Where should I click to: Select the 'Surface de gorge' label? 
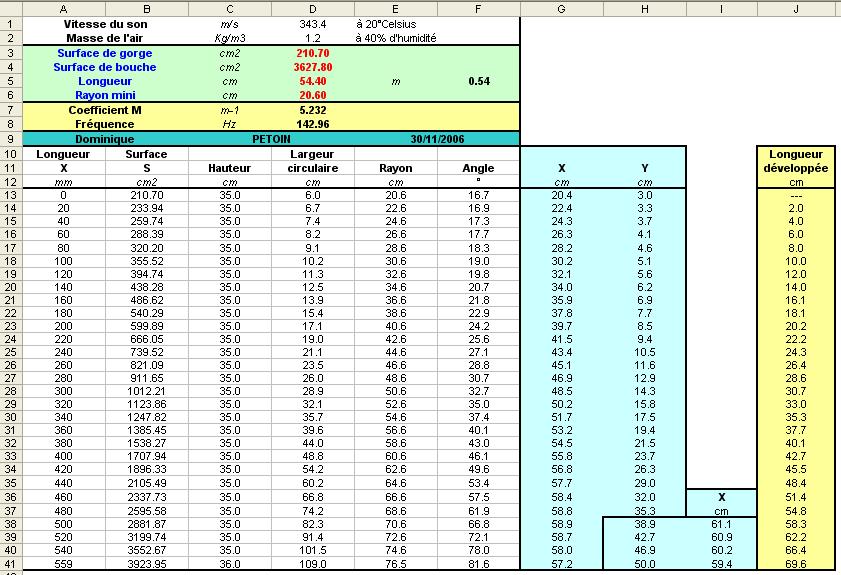(x=105, y=53)
